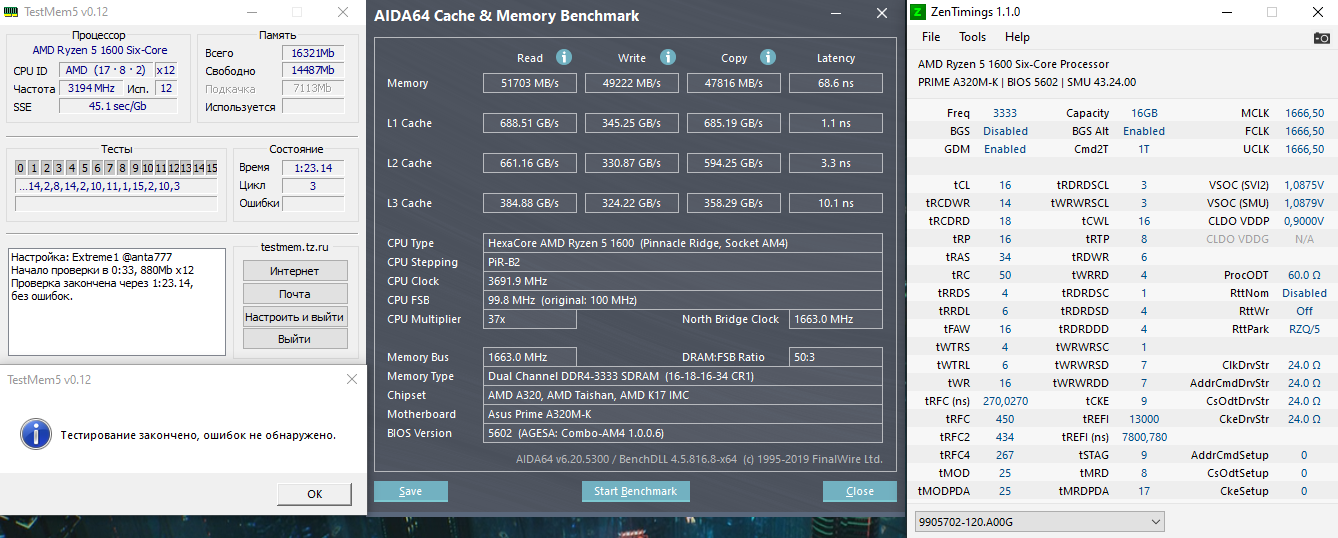Click the Read column info icon

point(564,58)
